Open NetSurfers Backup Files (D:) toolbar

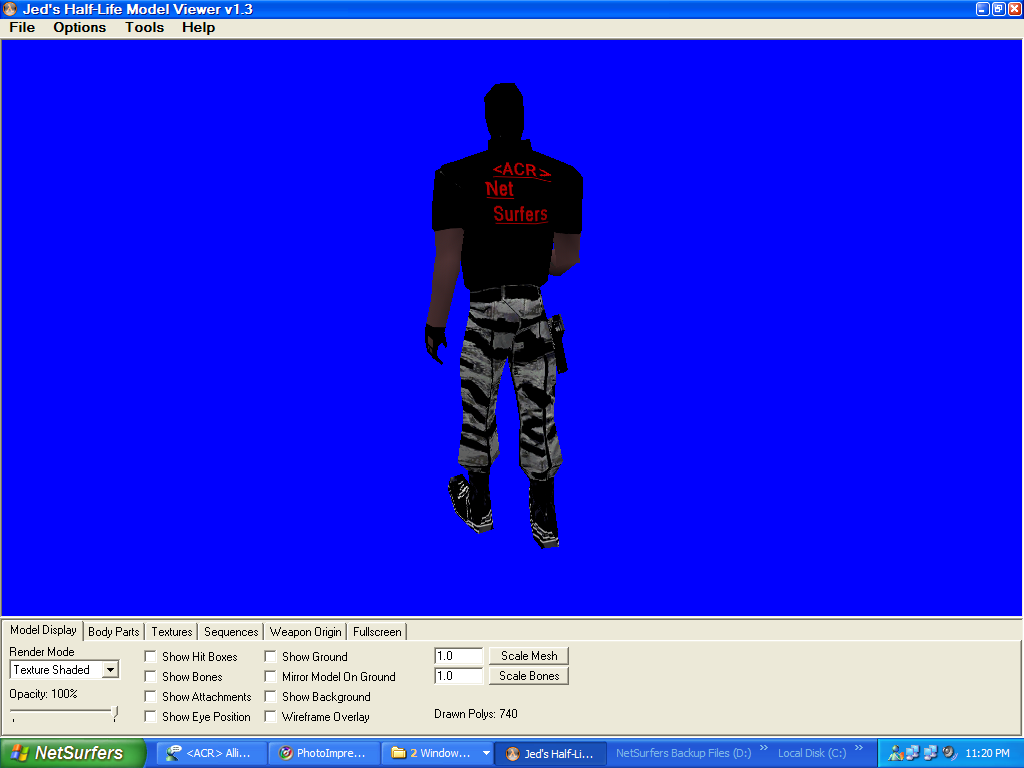tap(683, 753)
